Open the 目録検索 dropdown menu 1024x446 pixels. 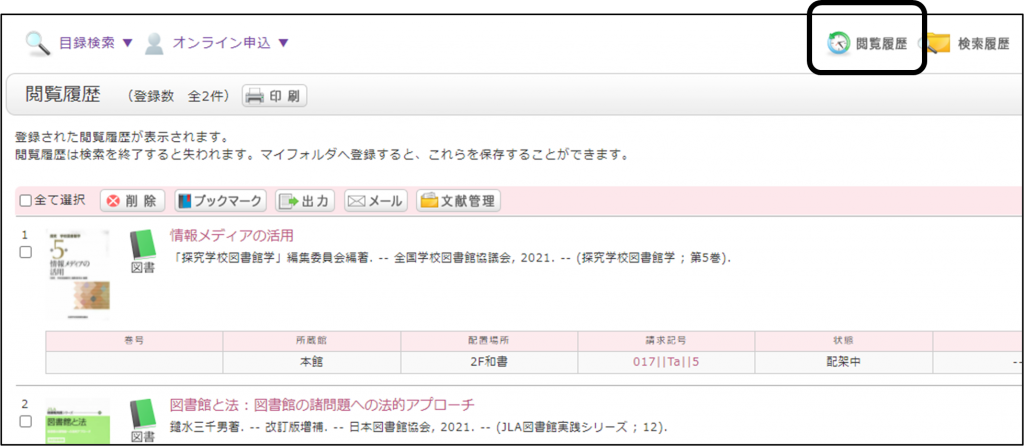pyautogui.click(x=96, y=43)
